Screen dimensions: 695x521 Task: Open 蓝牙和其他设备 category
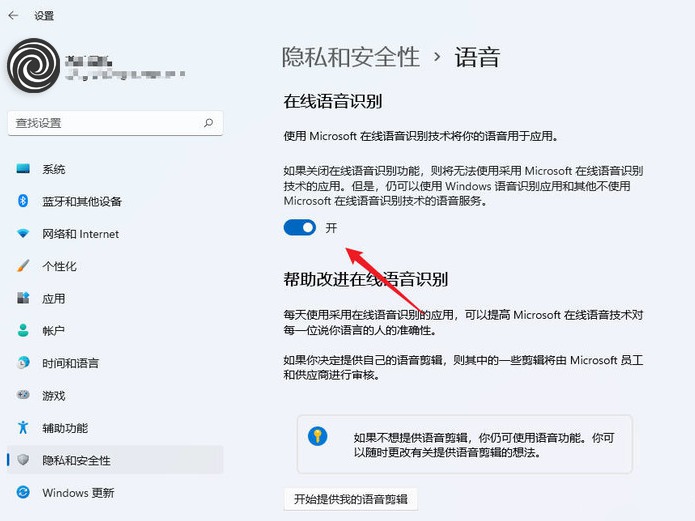(115, 201)
